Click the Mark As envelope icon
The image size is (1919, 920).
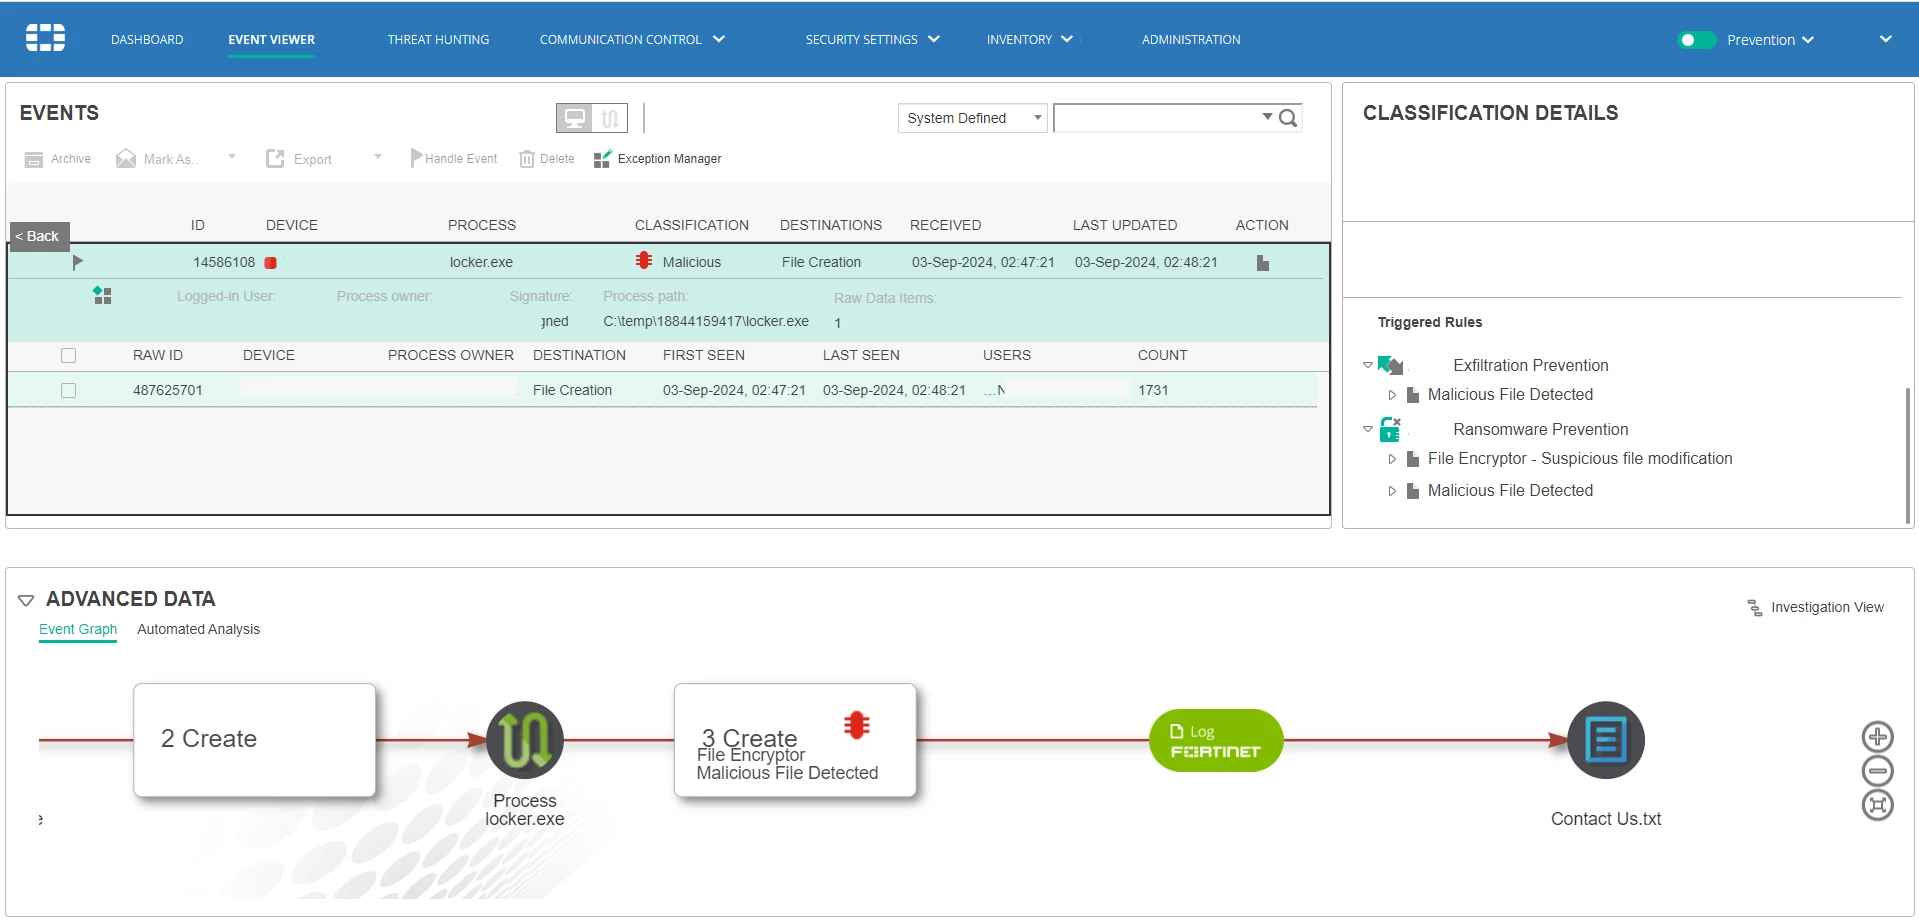tap(126, 159)
